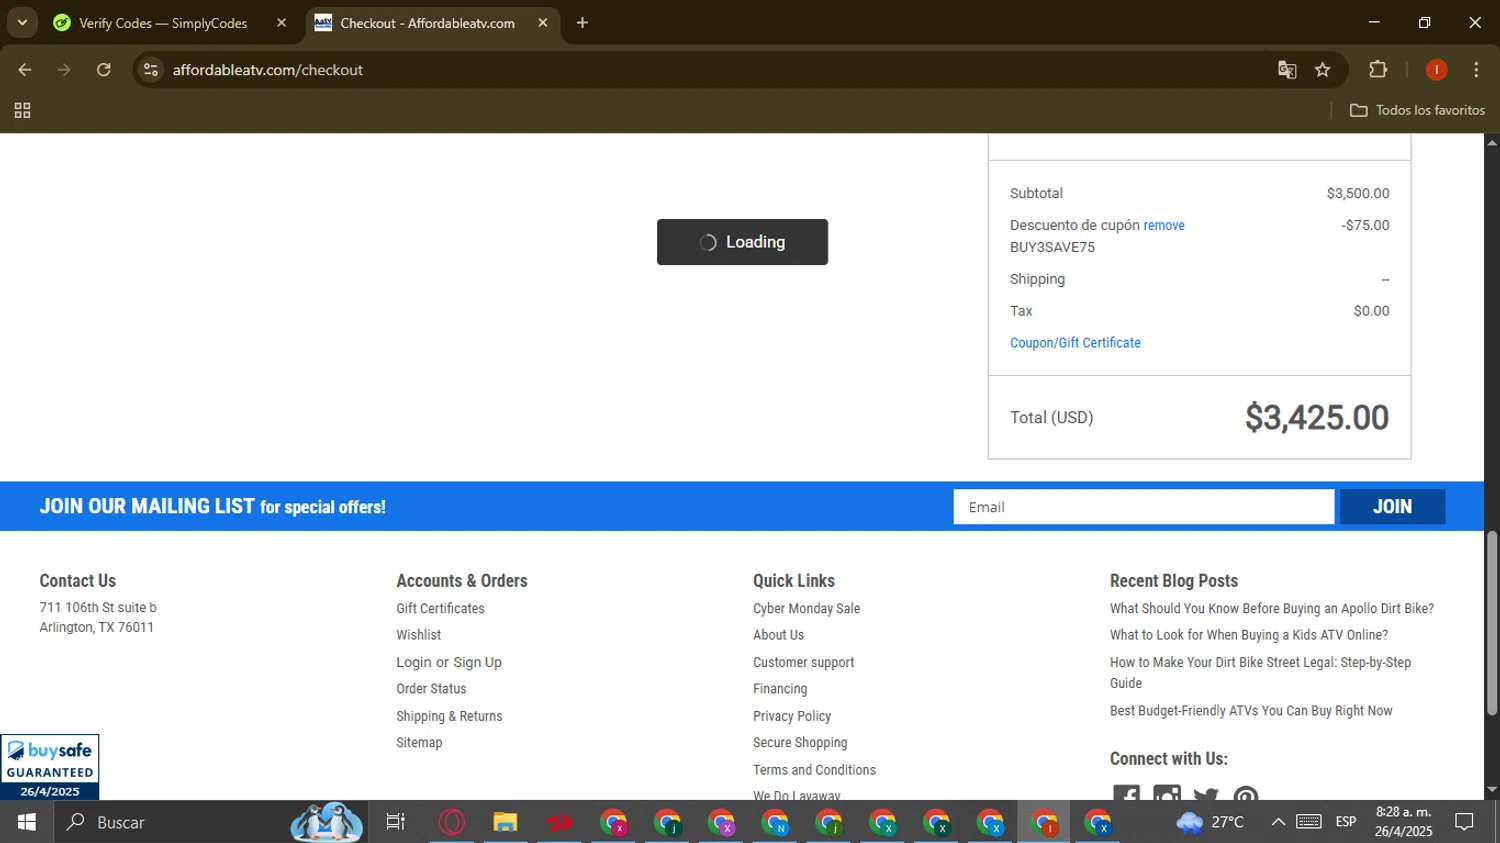This screenshot has width=1500, height=843.
Task: Open a new browser tab
Action: tap(582, 23)
